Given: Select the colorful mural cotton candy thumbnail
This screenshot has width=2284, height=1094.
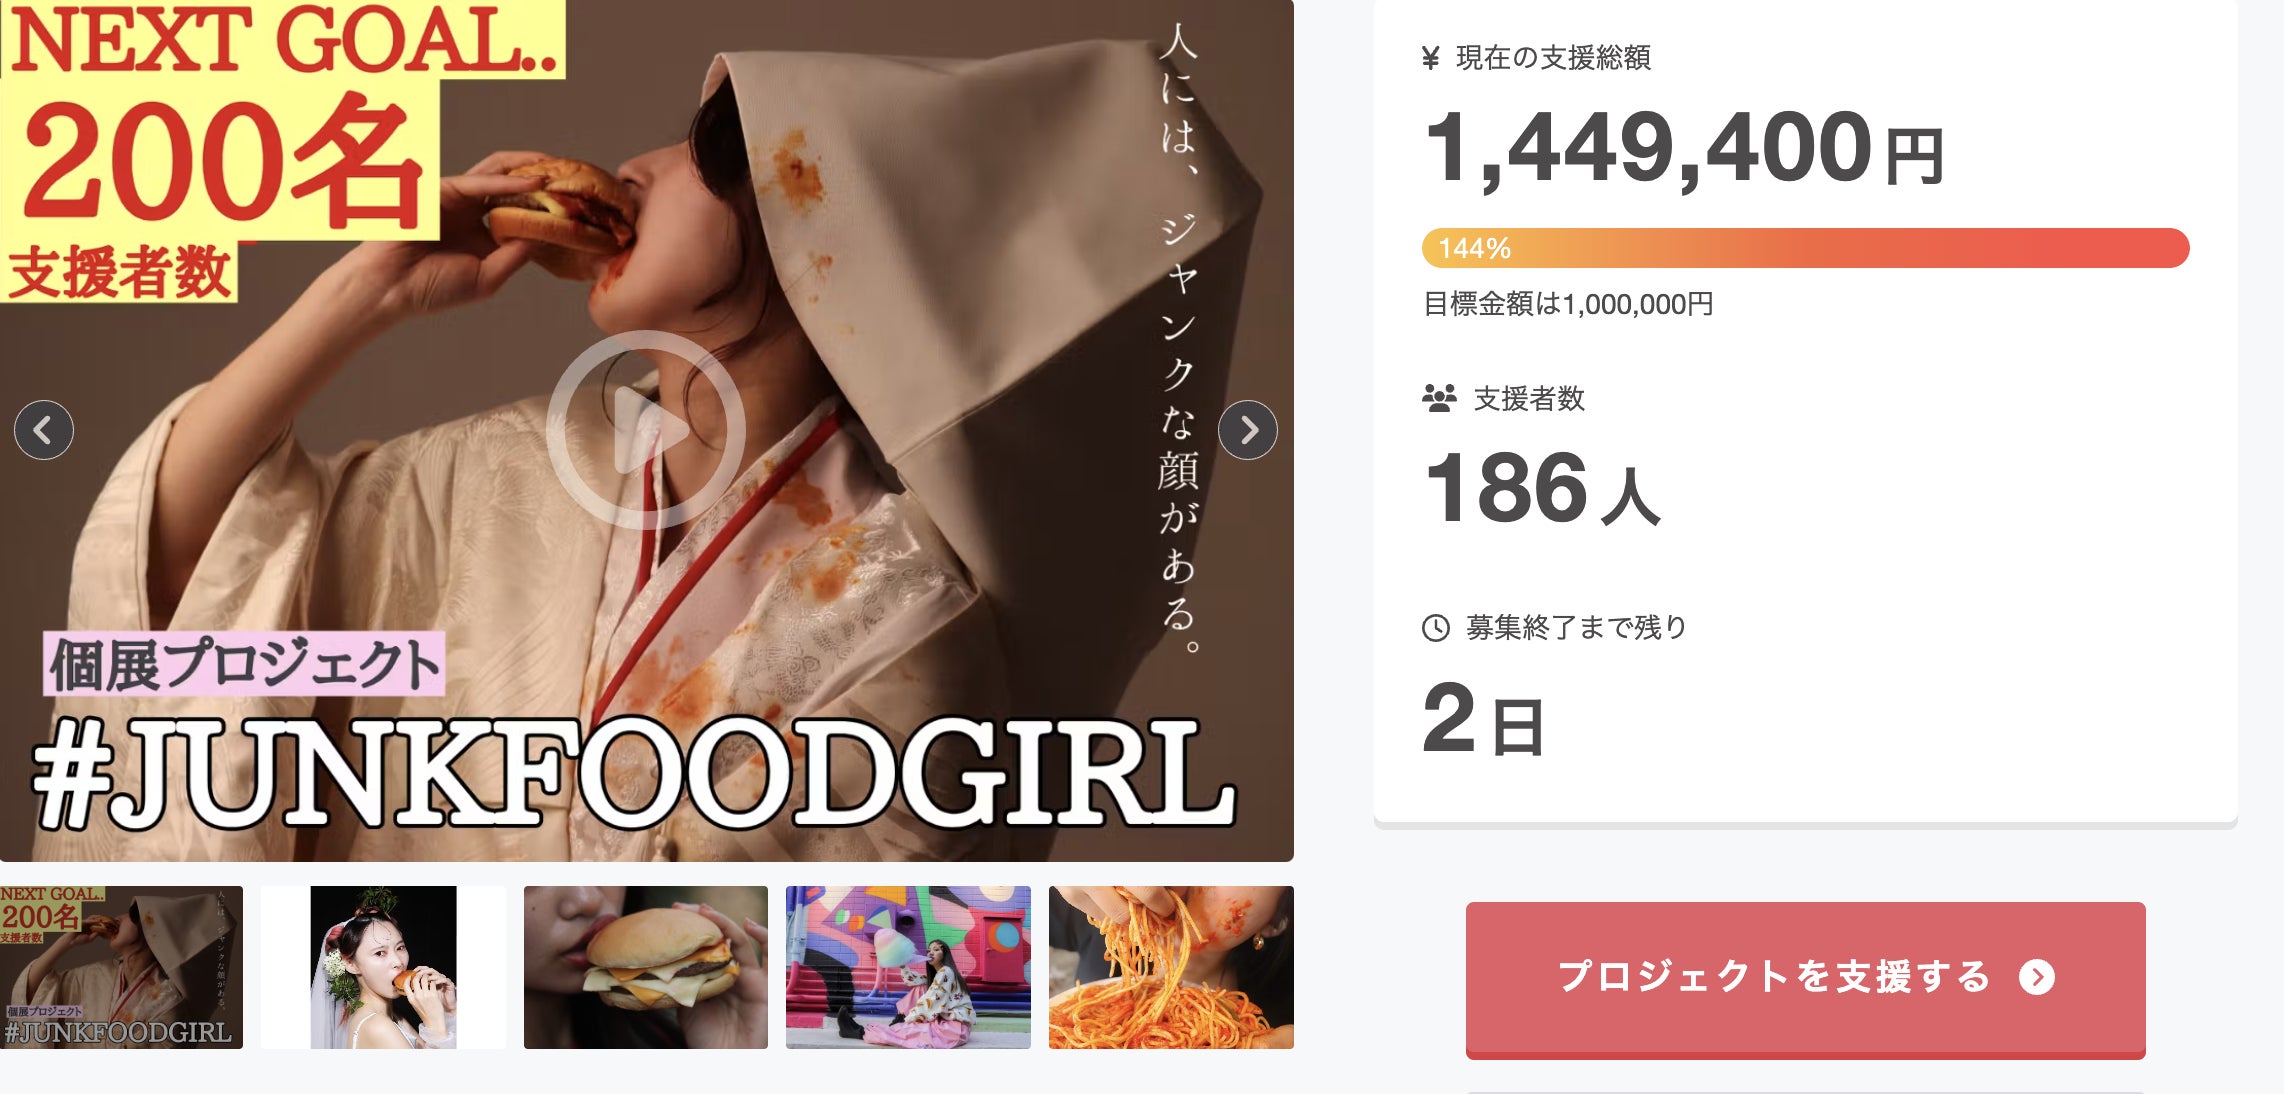Looking at the screenshot, I should coord(908,967).
